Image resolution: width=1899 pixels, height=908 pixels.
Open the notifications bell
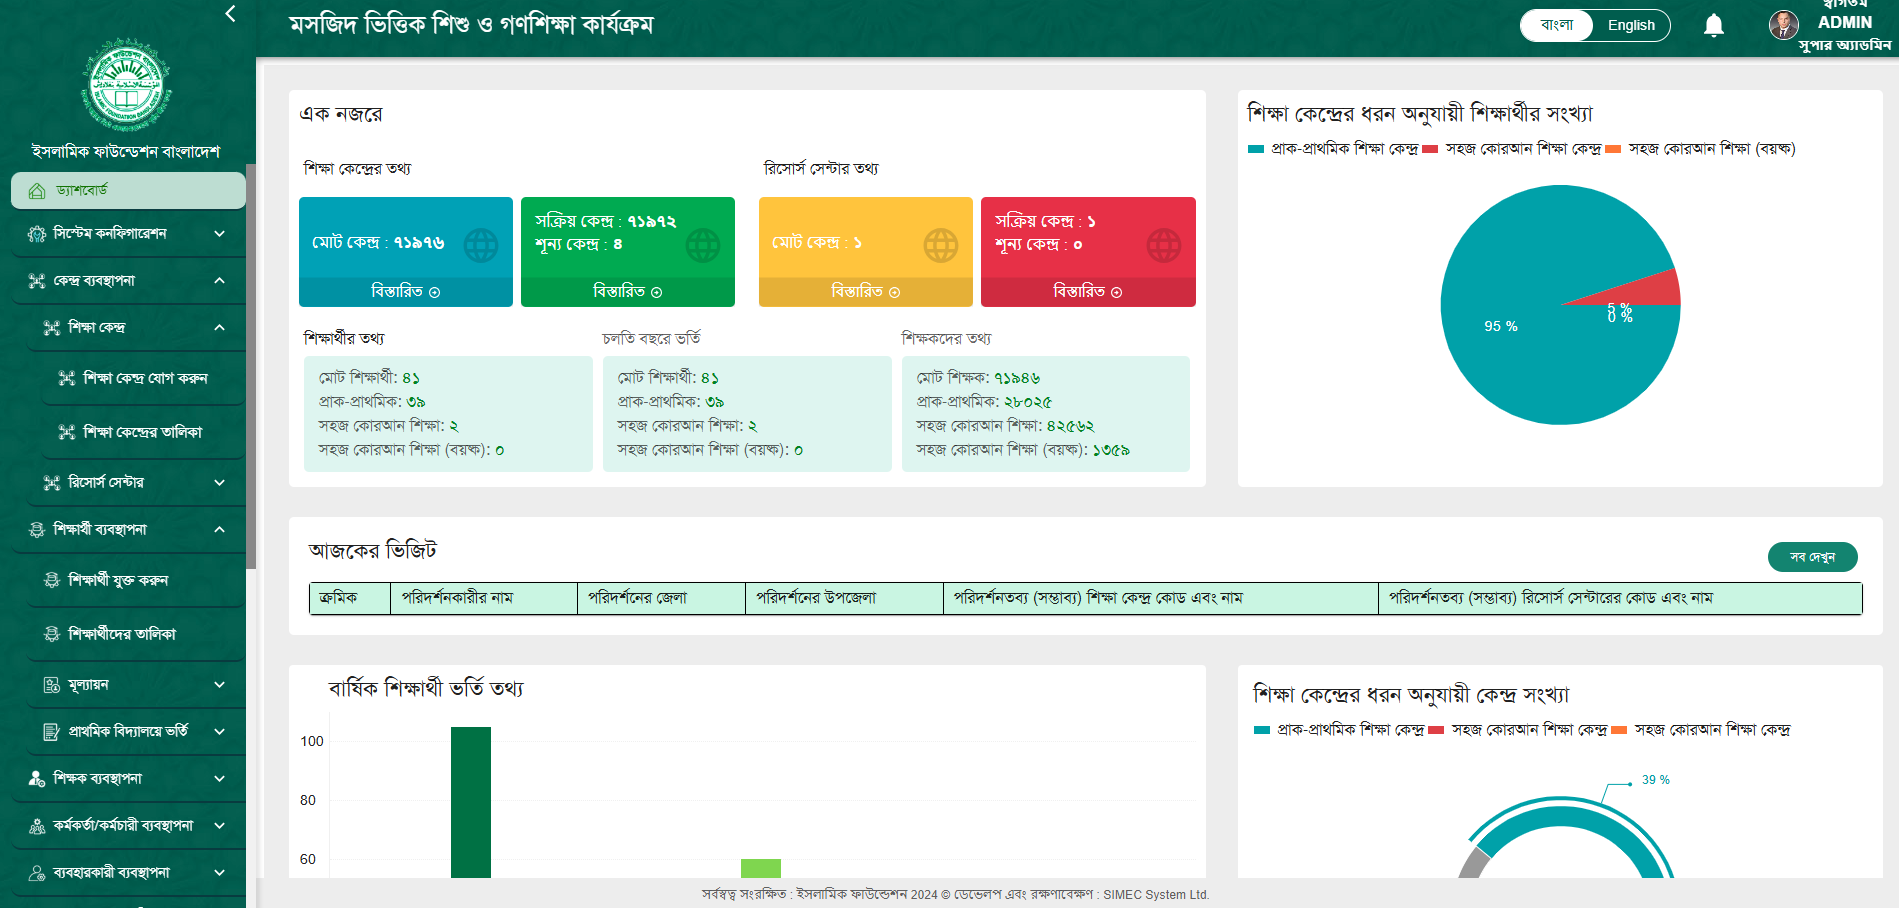tap(1714, 25)
